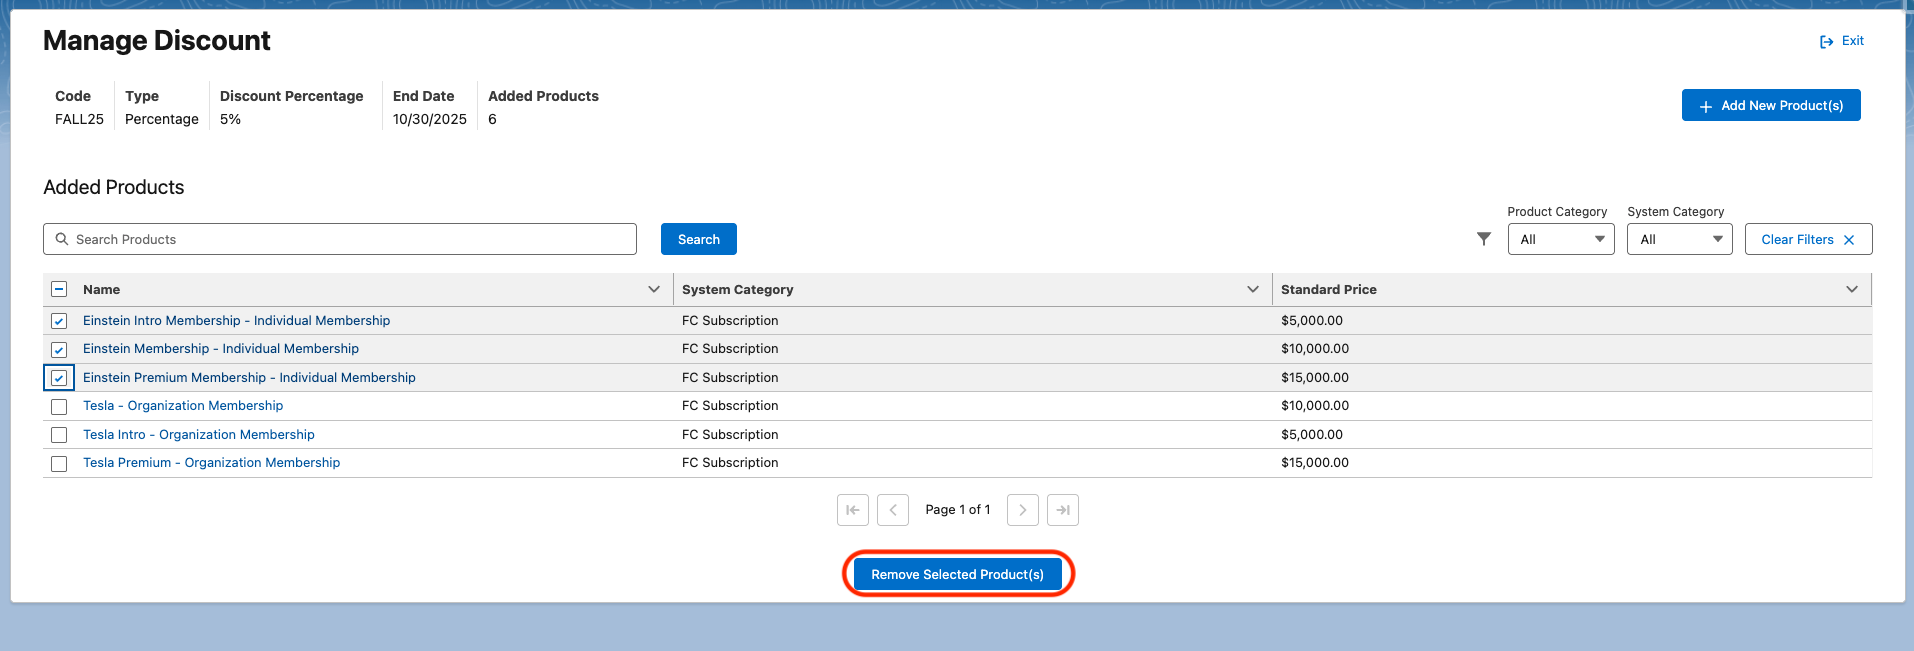1914x651 pixels.
Task: Click Remove Selected Product(s) button
Action: point(957,574)
